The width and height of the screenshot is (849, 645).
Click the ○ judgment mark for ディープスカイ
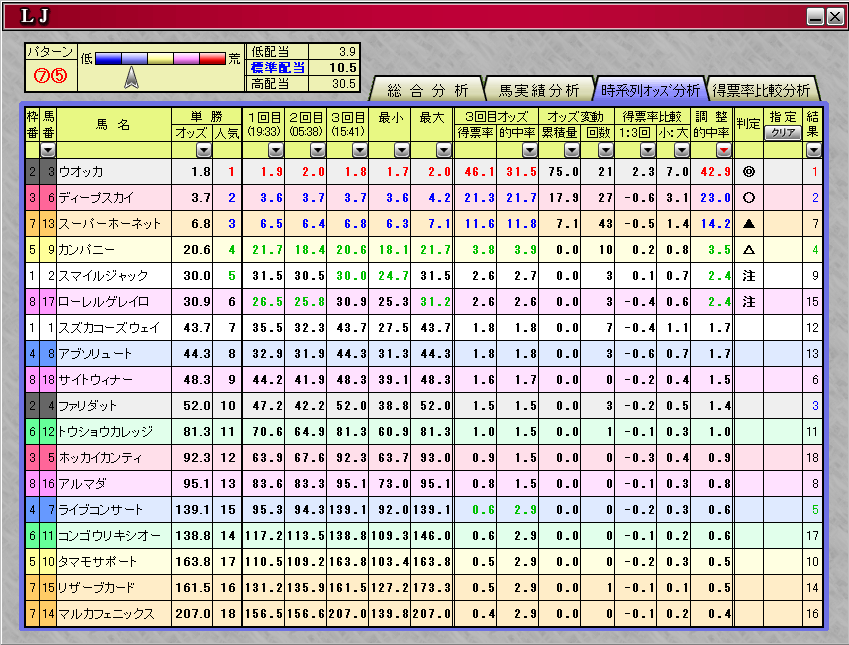click(749, 198)
